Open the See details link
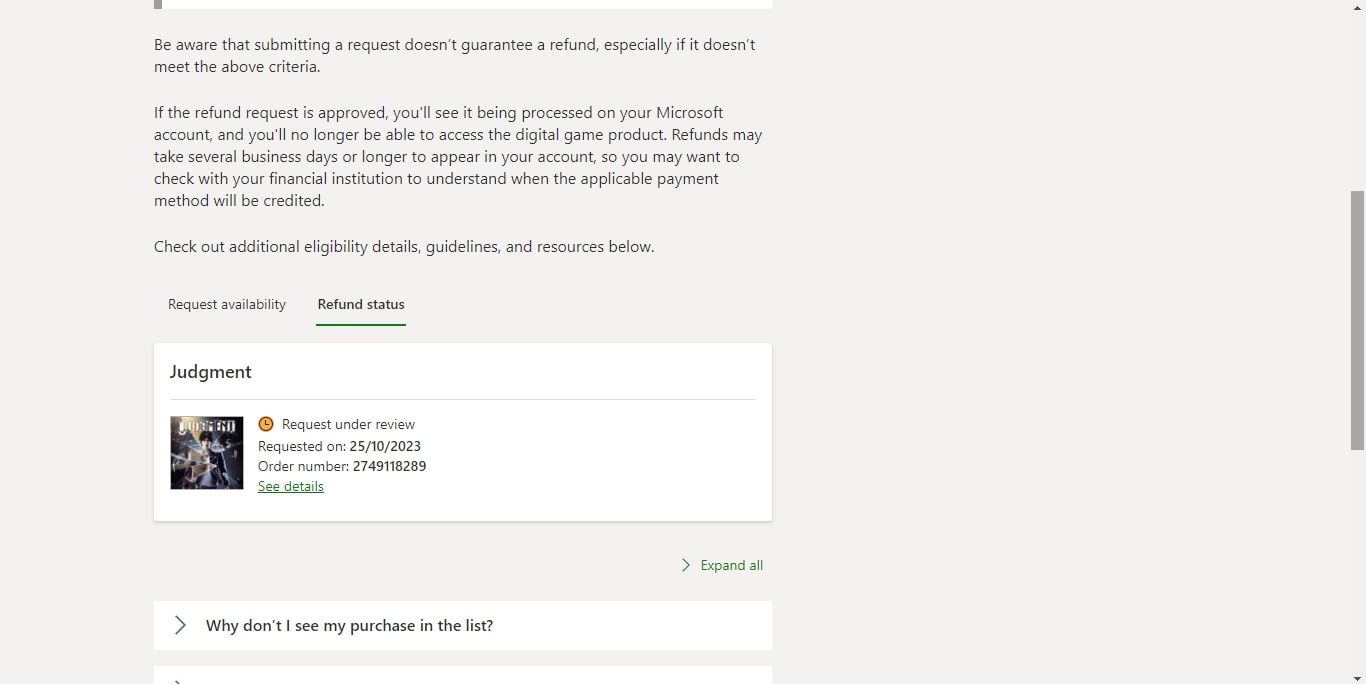Viewport: 1366px width, 684px height. (x=290, y=486)
